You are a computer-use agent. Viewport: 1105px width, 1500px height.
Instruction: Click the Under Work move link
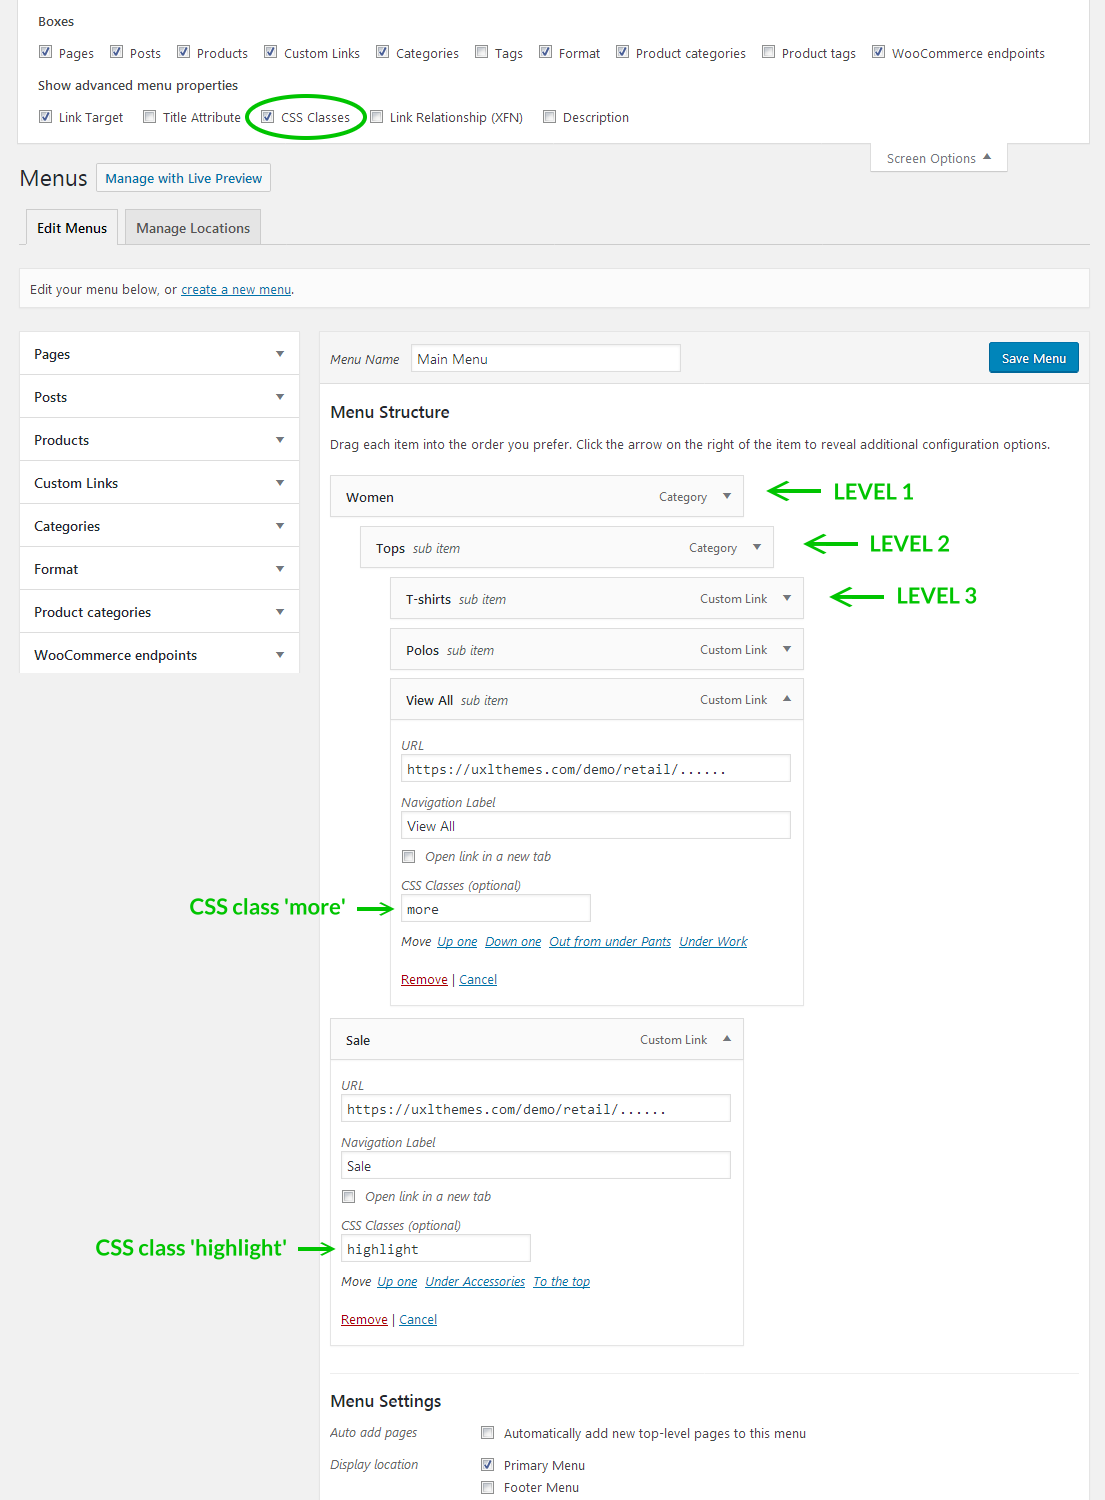(x=713, y=942)
